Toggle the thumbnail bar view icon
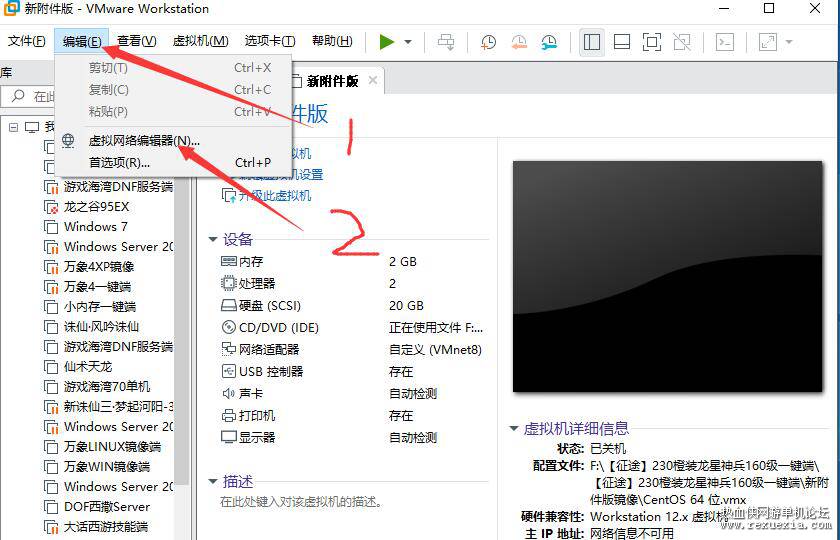This screenshot has width=840, height=540. click(622, 42)
